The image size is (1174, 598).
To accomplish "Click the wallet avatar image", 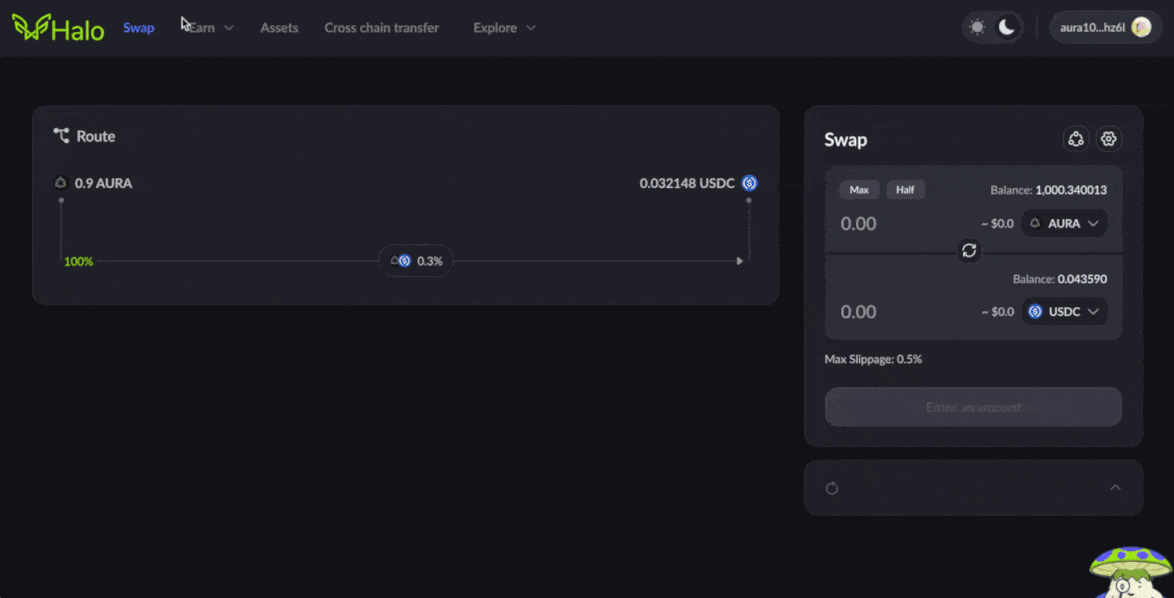I will 1141,28.
